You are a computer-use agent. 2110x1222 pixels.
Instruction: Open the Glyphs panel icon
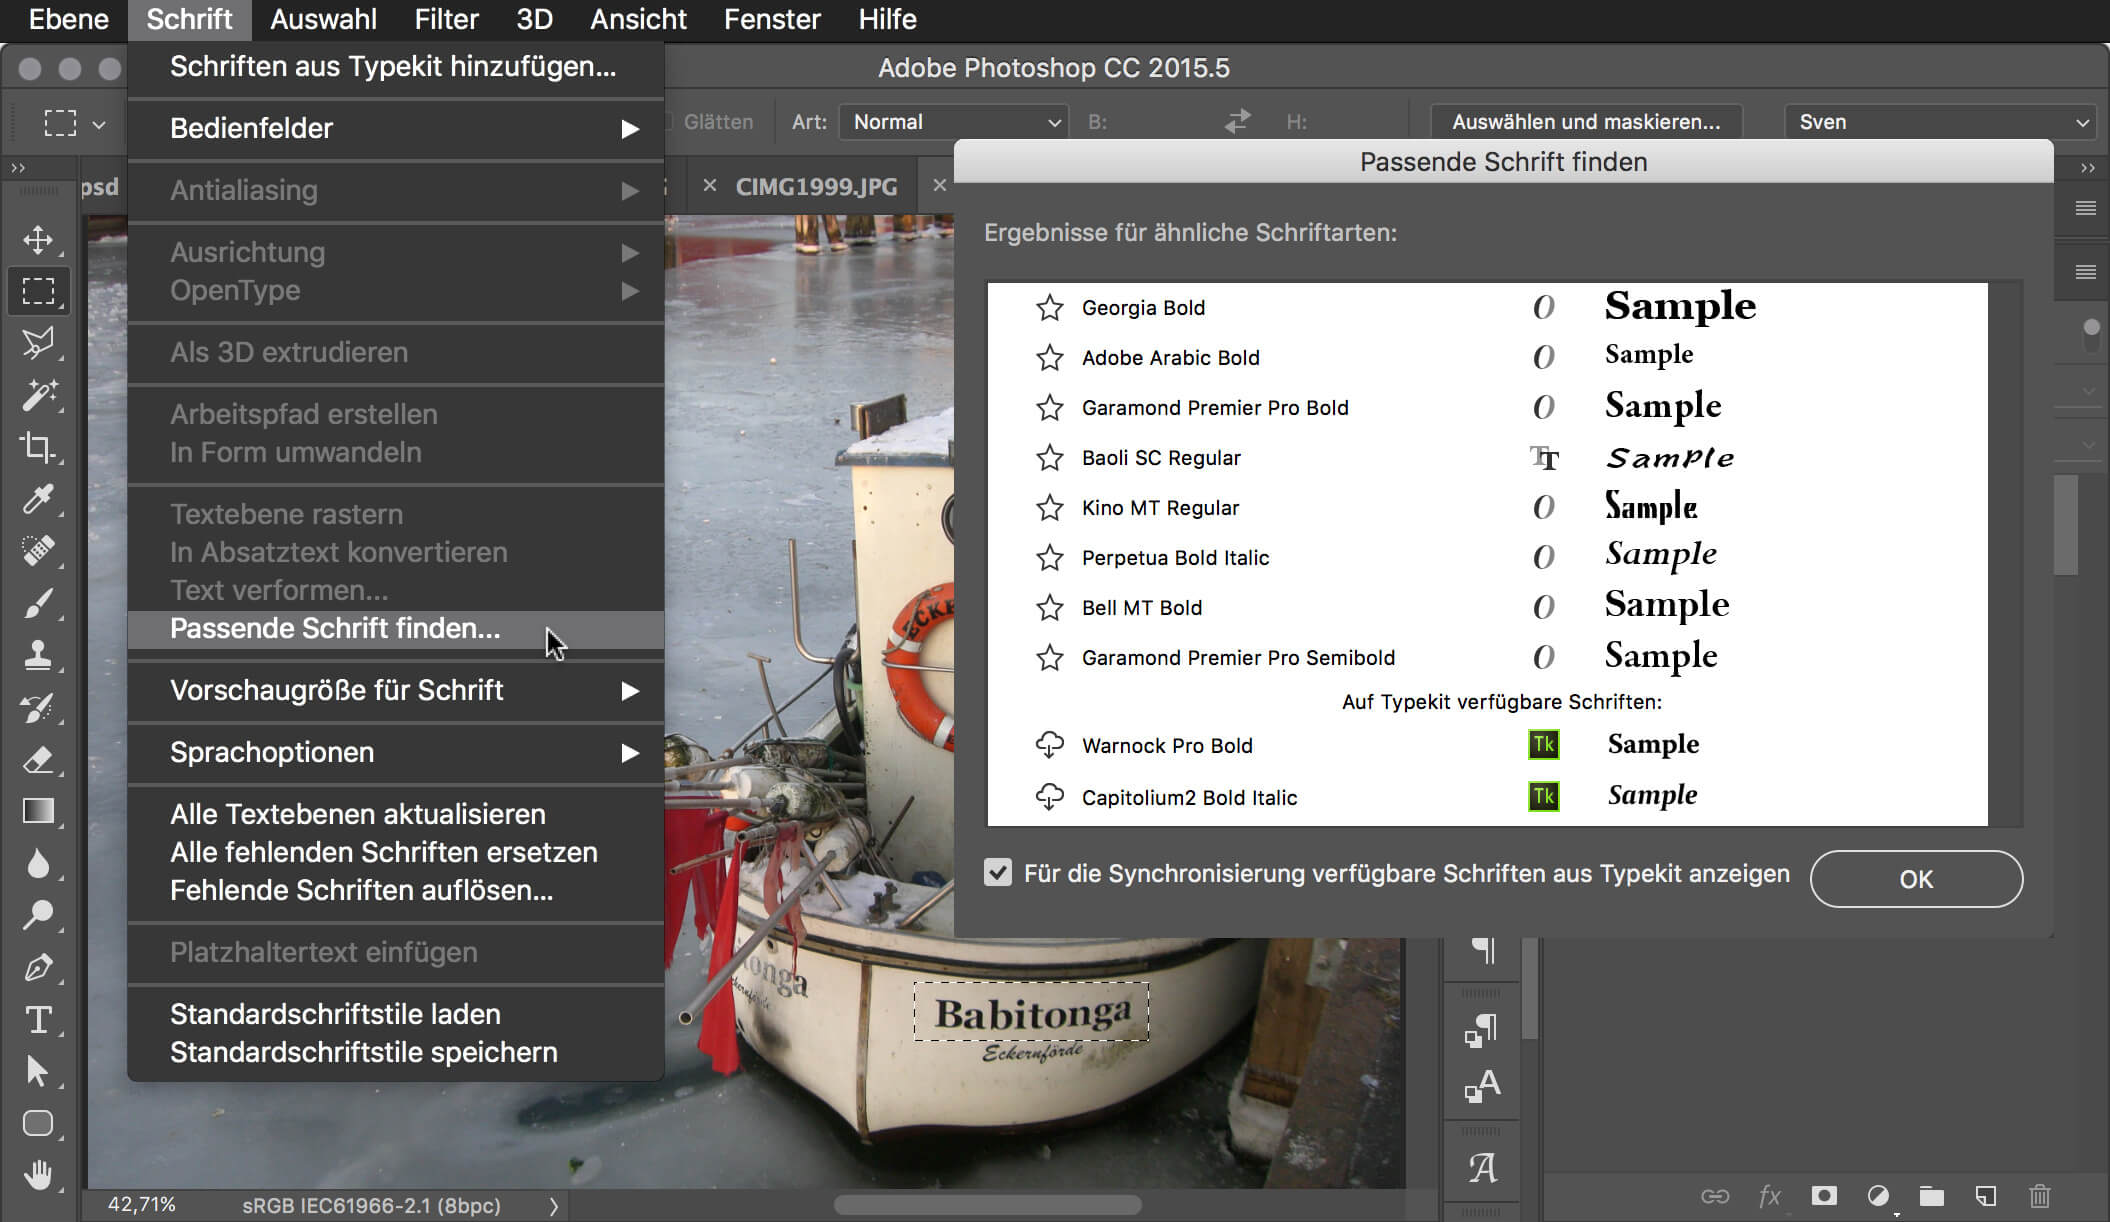[x=1482, y=1167]
